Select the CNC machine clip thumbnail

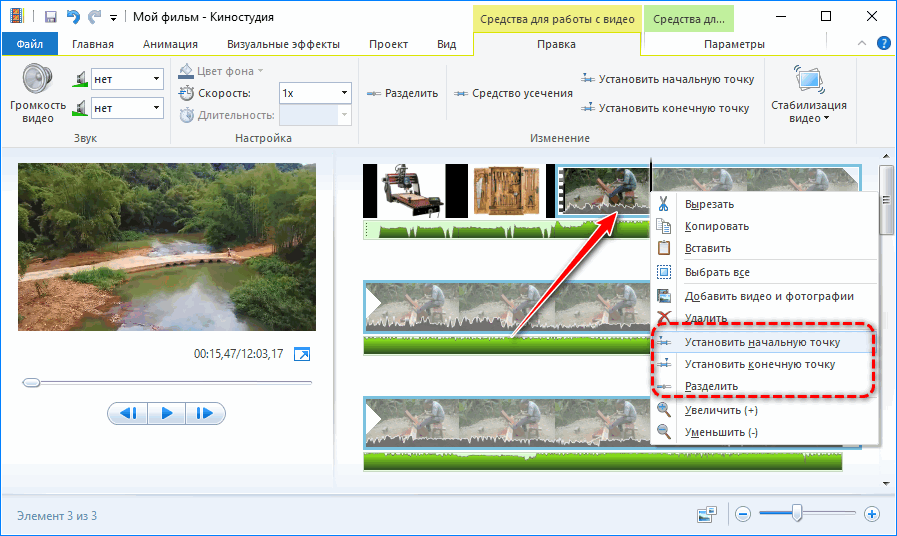(x=415, y=191)
